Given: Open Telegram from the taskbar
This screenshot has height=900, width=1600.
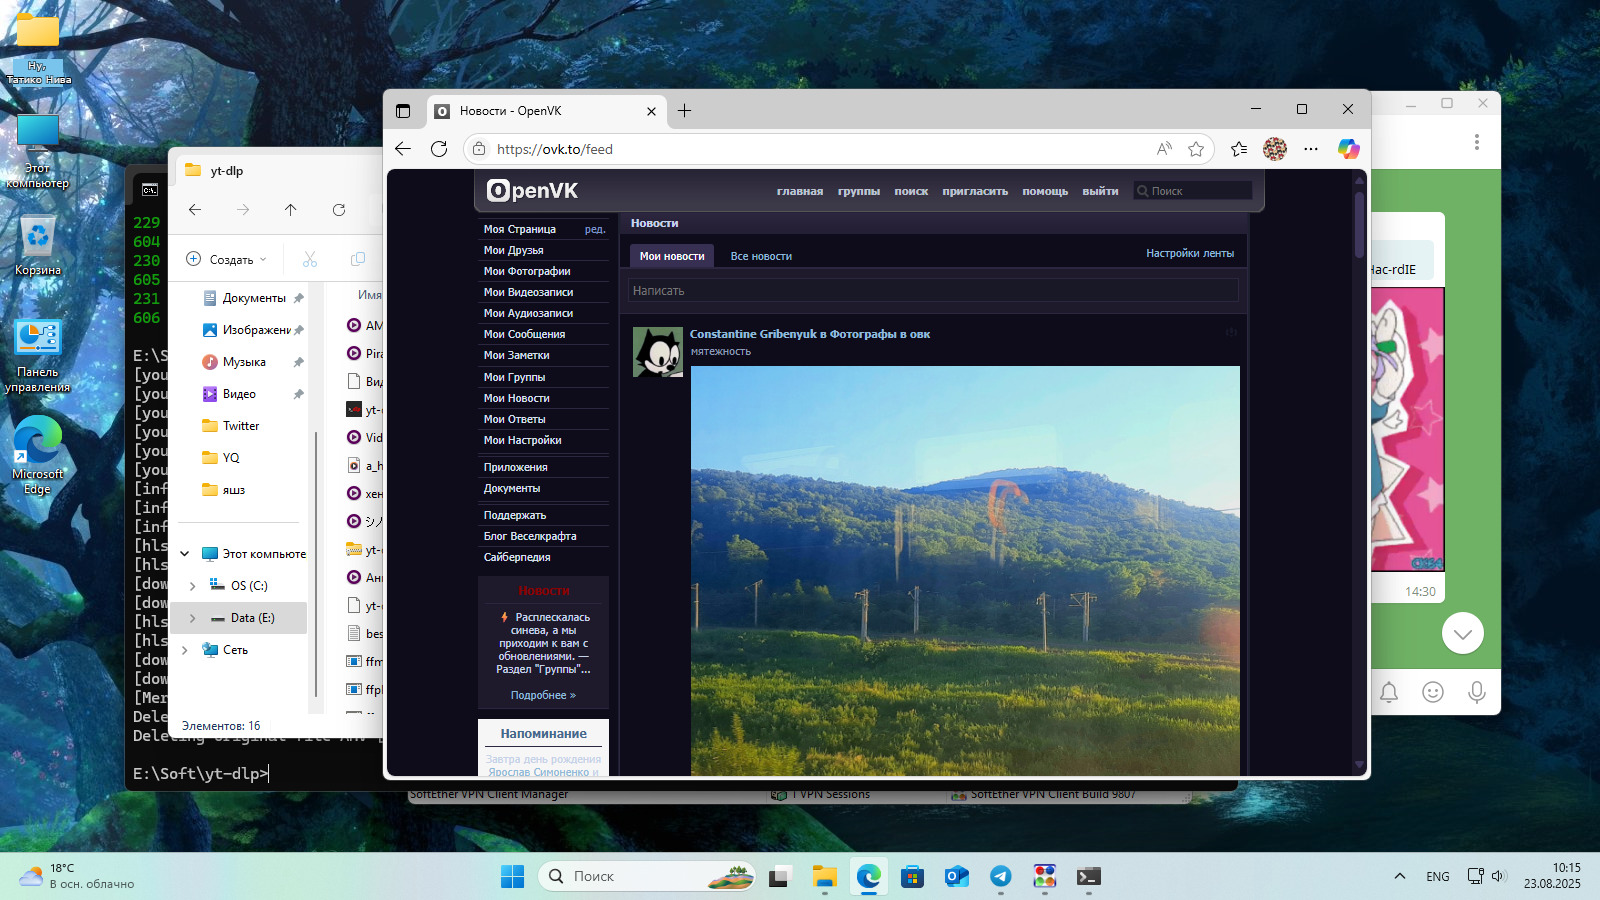Looking at the screenshot, I should [1000, 877].
